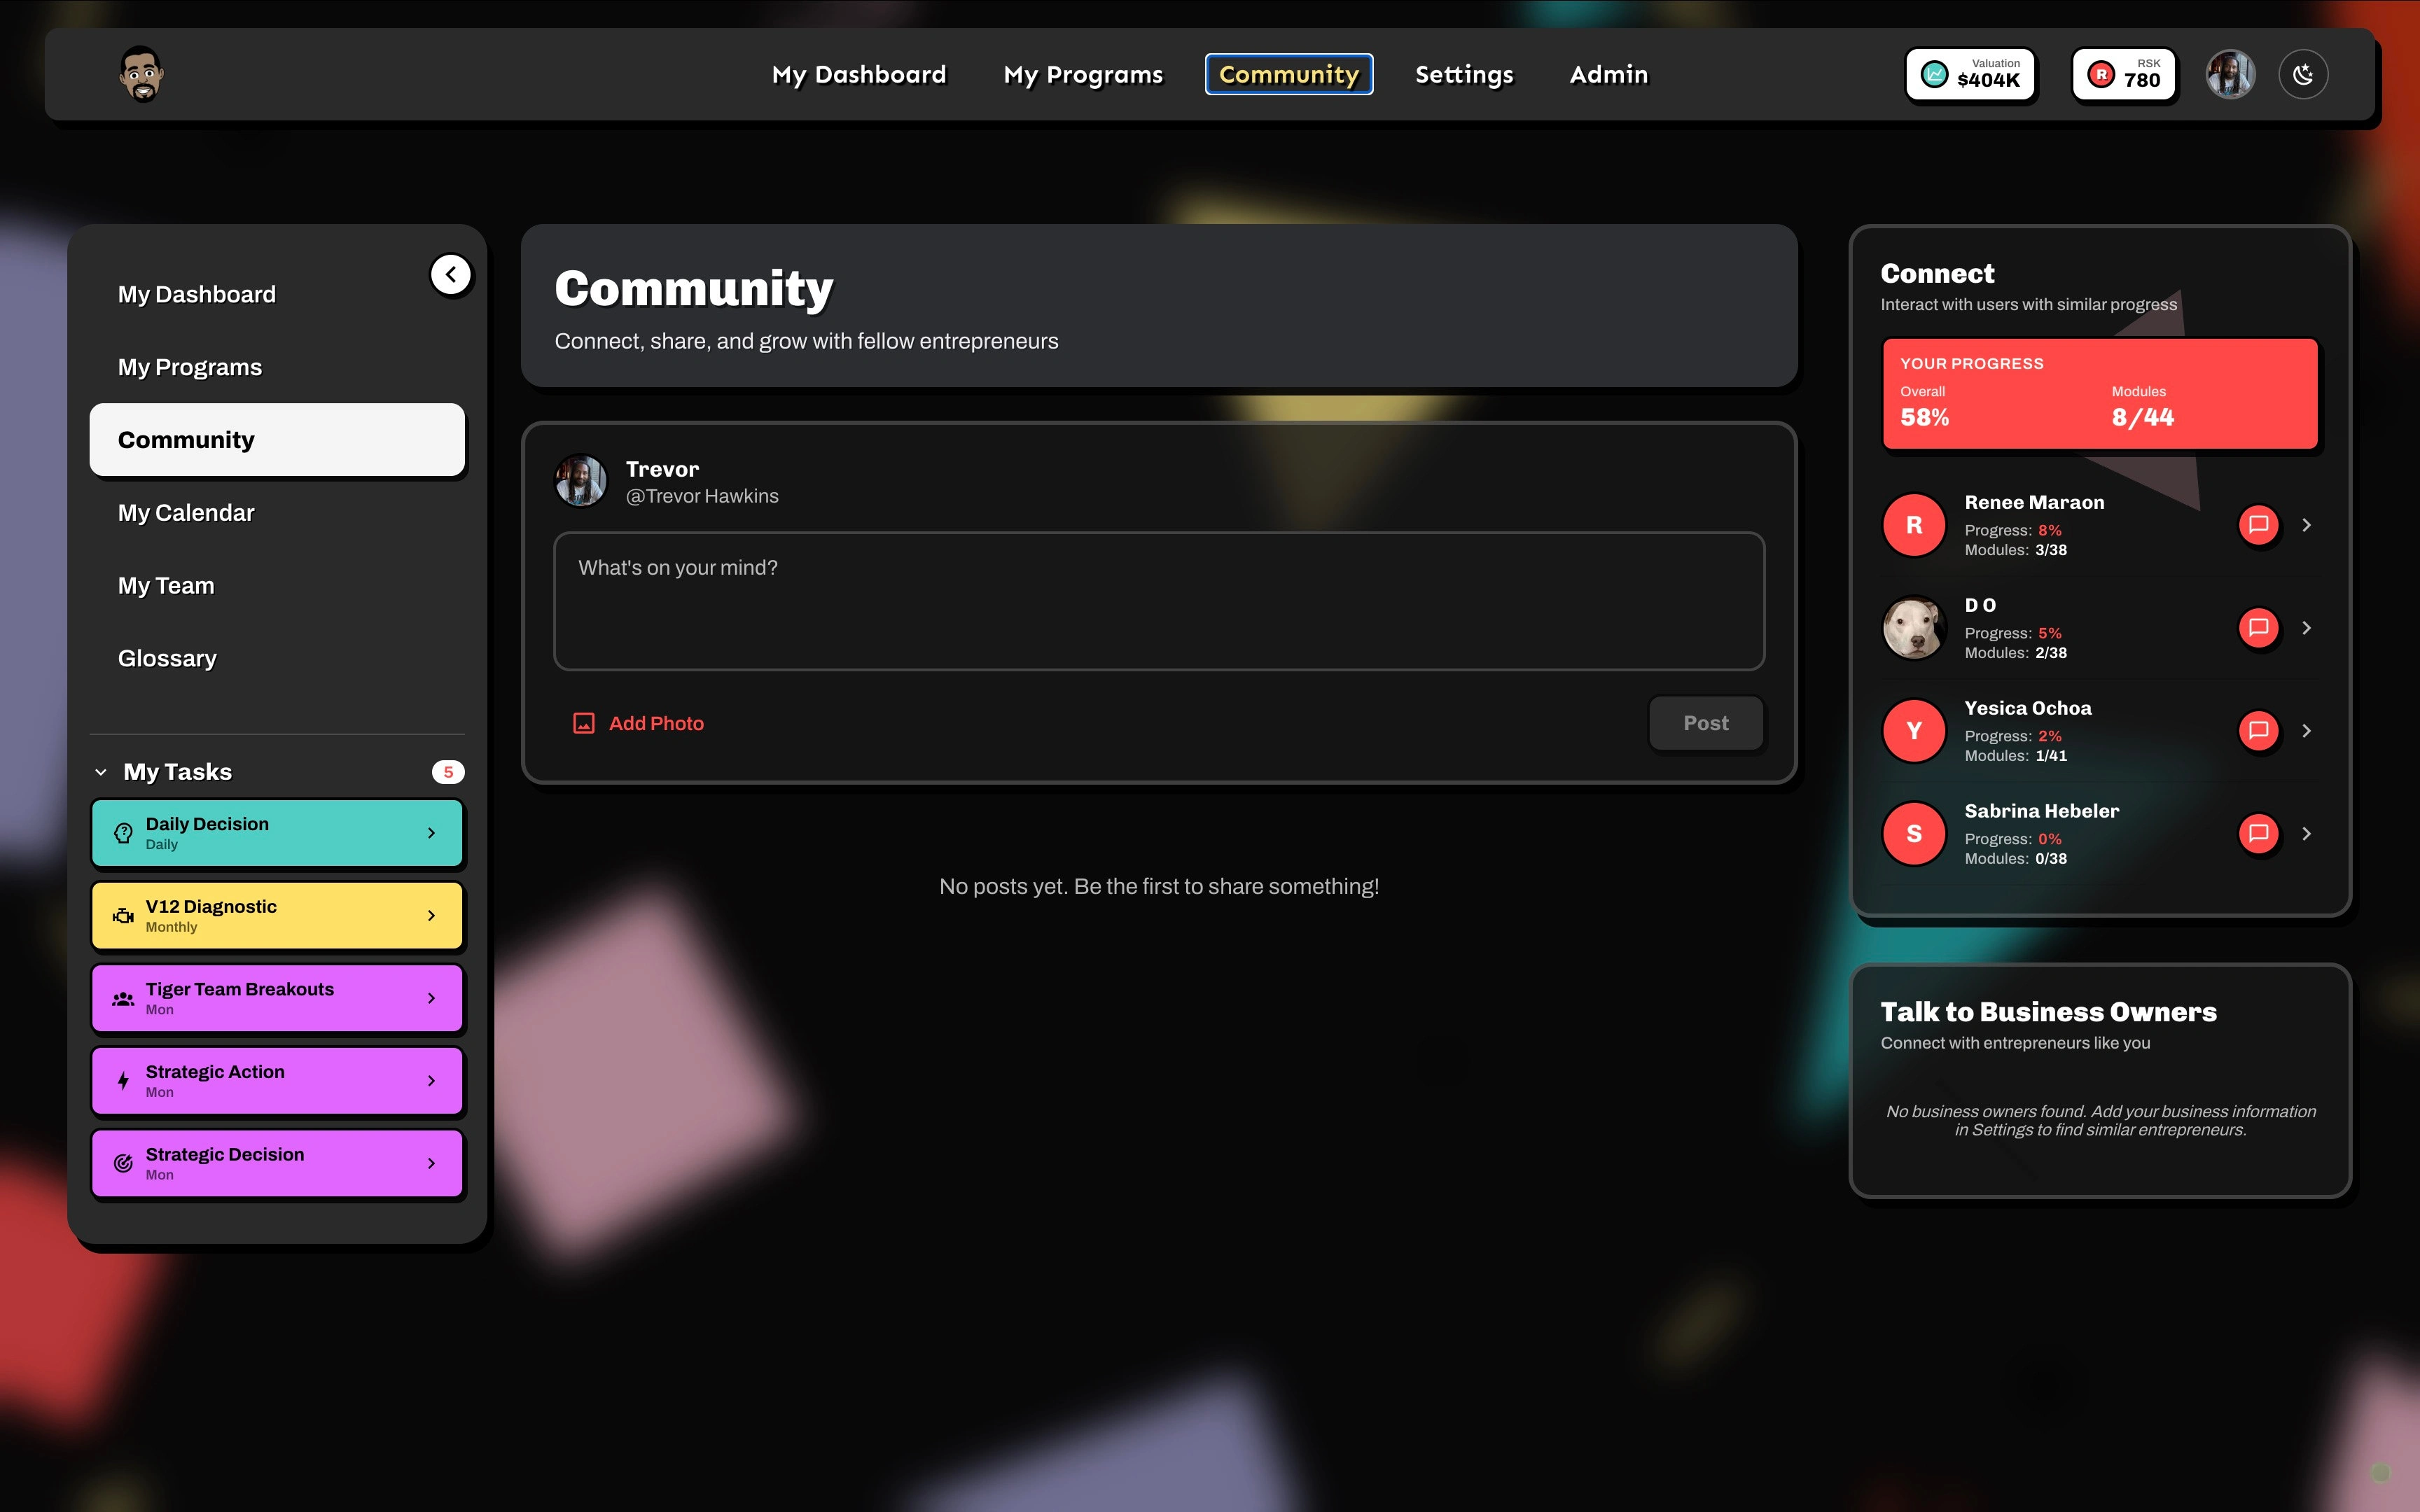Image resolution: width=2420 pixels, height=1512 pixels.
Task: Click the red Your Progress card
Action: (x=2100, y=394)
